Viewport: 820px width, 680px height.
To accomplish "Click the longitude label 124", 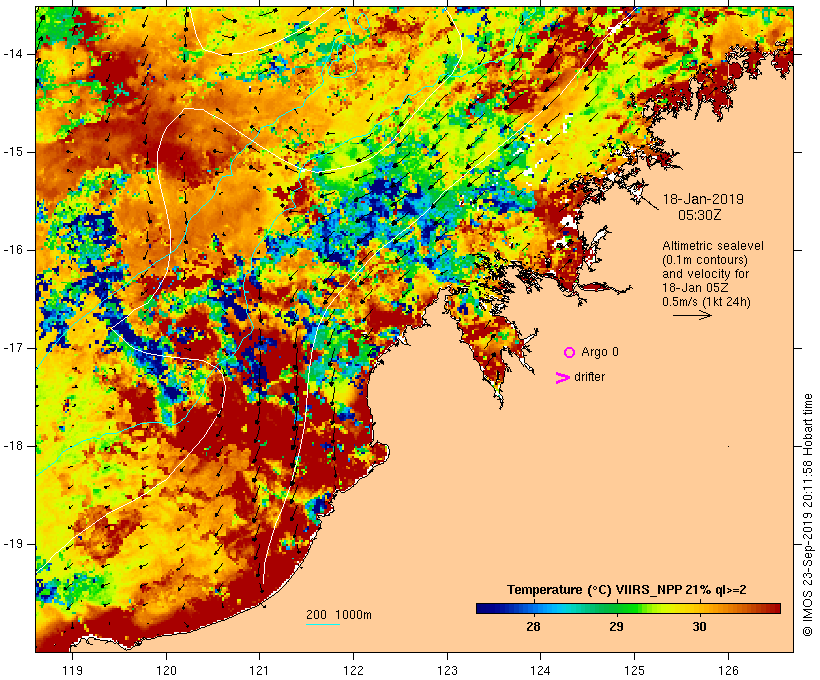I will (541, 670).
